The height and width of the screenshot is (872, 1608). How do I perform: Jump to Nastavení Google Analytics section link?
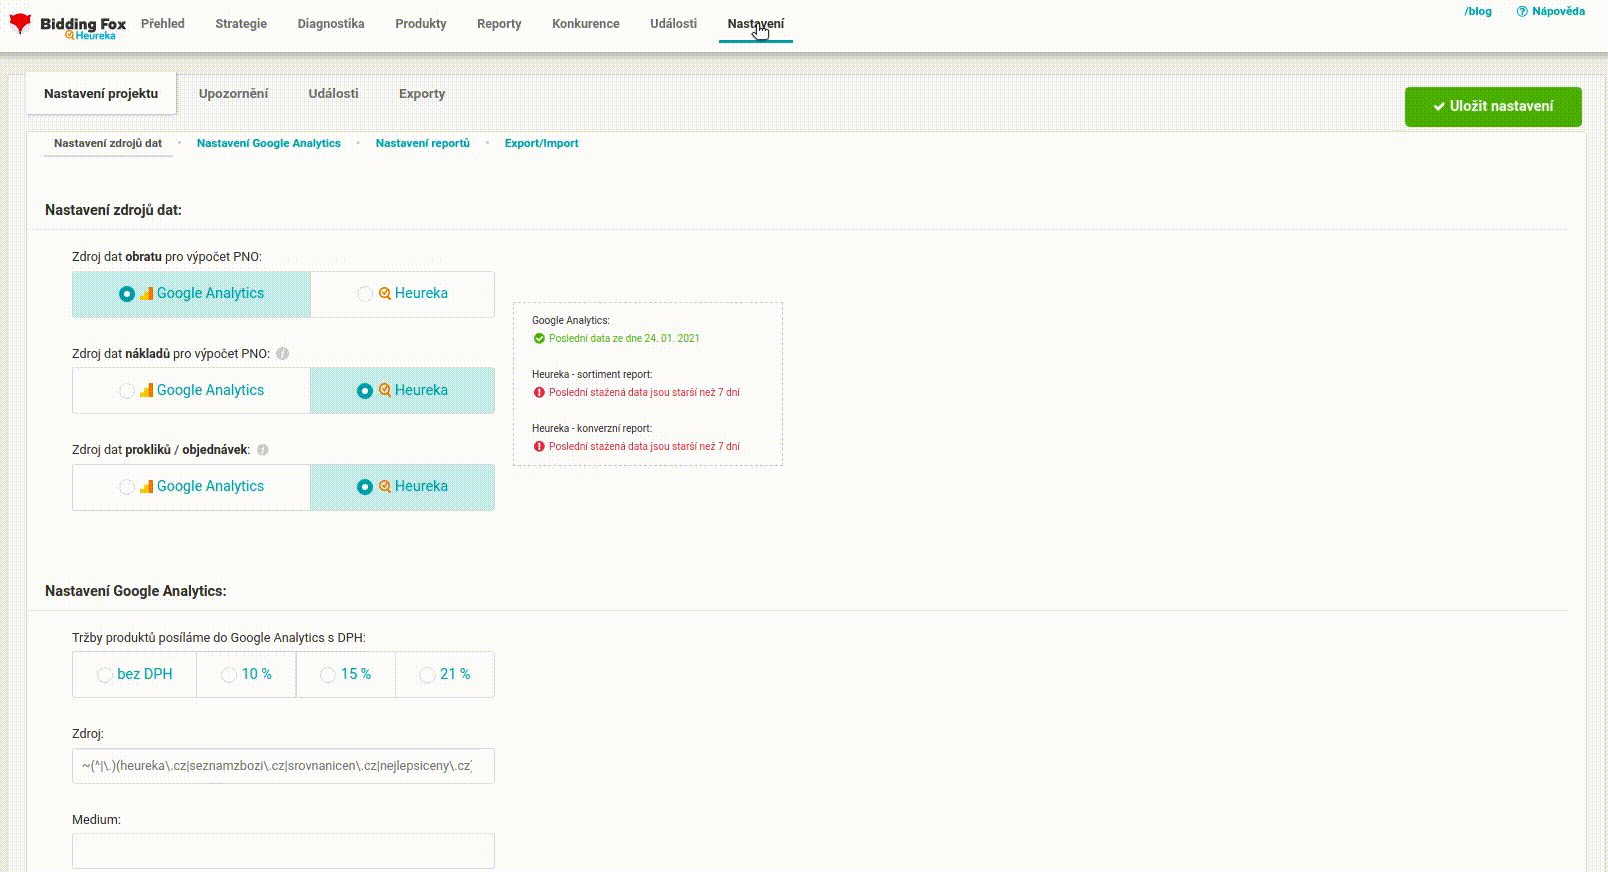[x=269, y=144]
